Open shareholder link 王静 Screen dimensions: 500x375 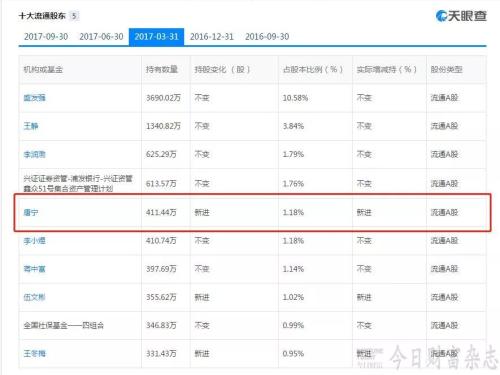point(31,126)
